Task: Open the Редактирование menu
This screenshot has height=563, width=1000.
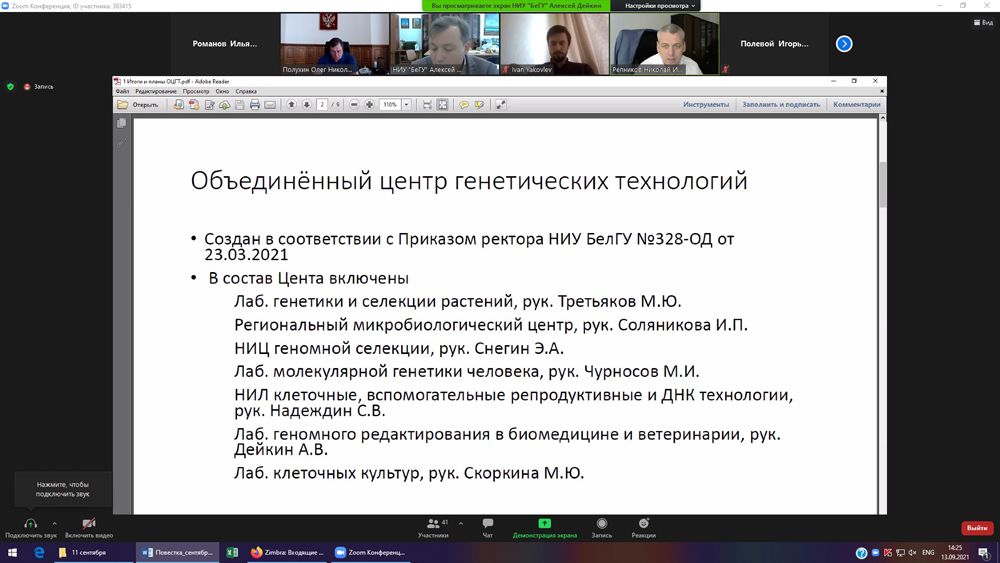Action: [x=156, y=91]
